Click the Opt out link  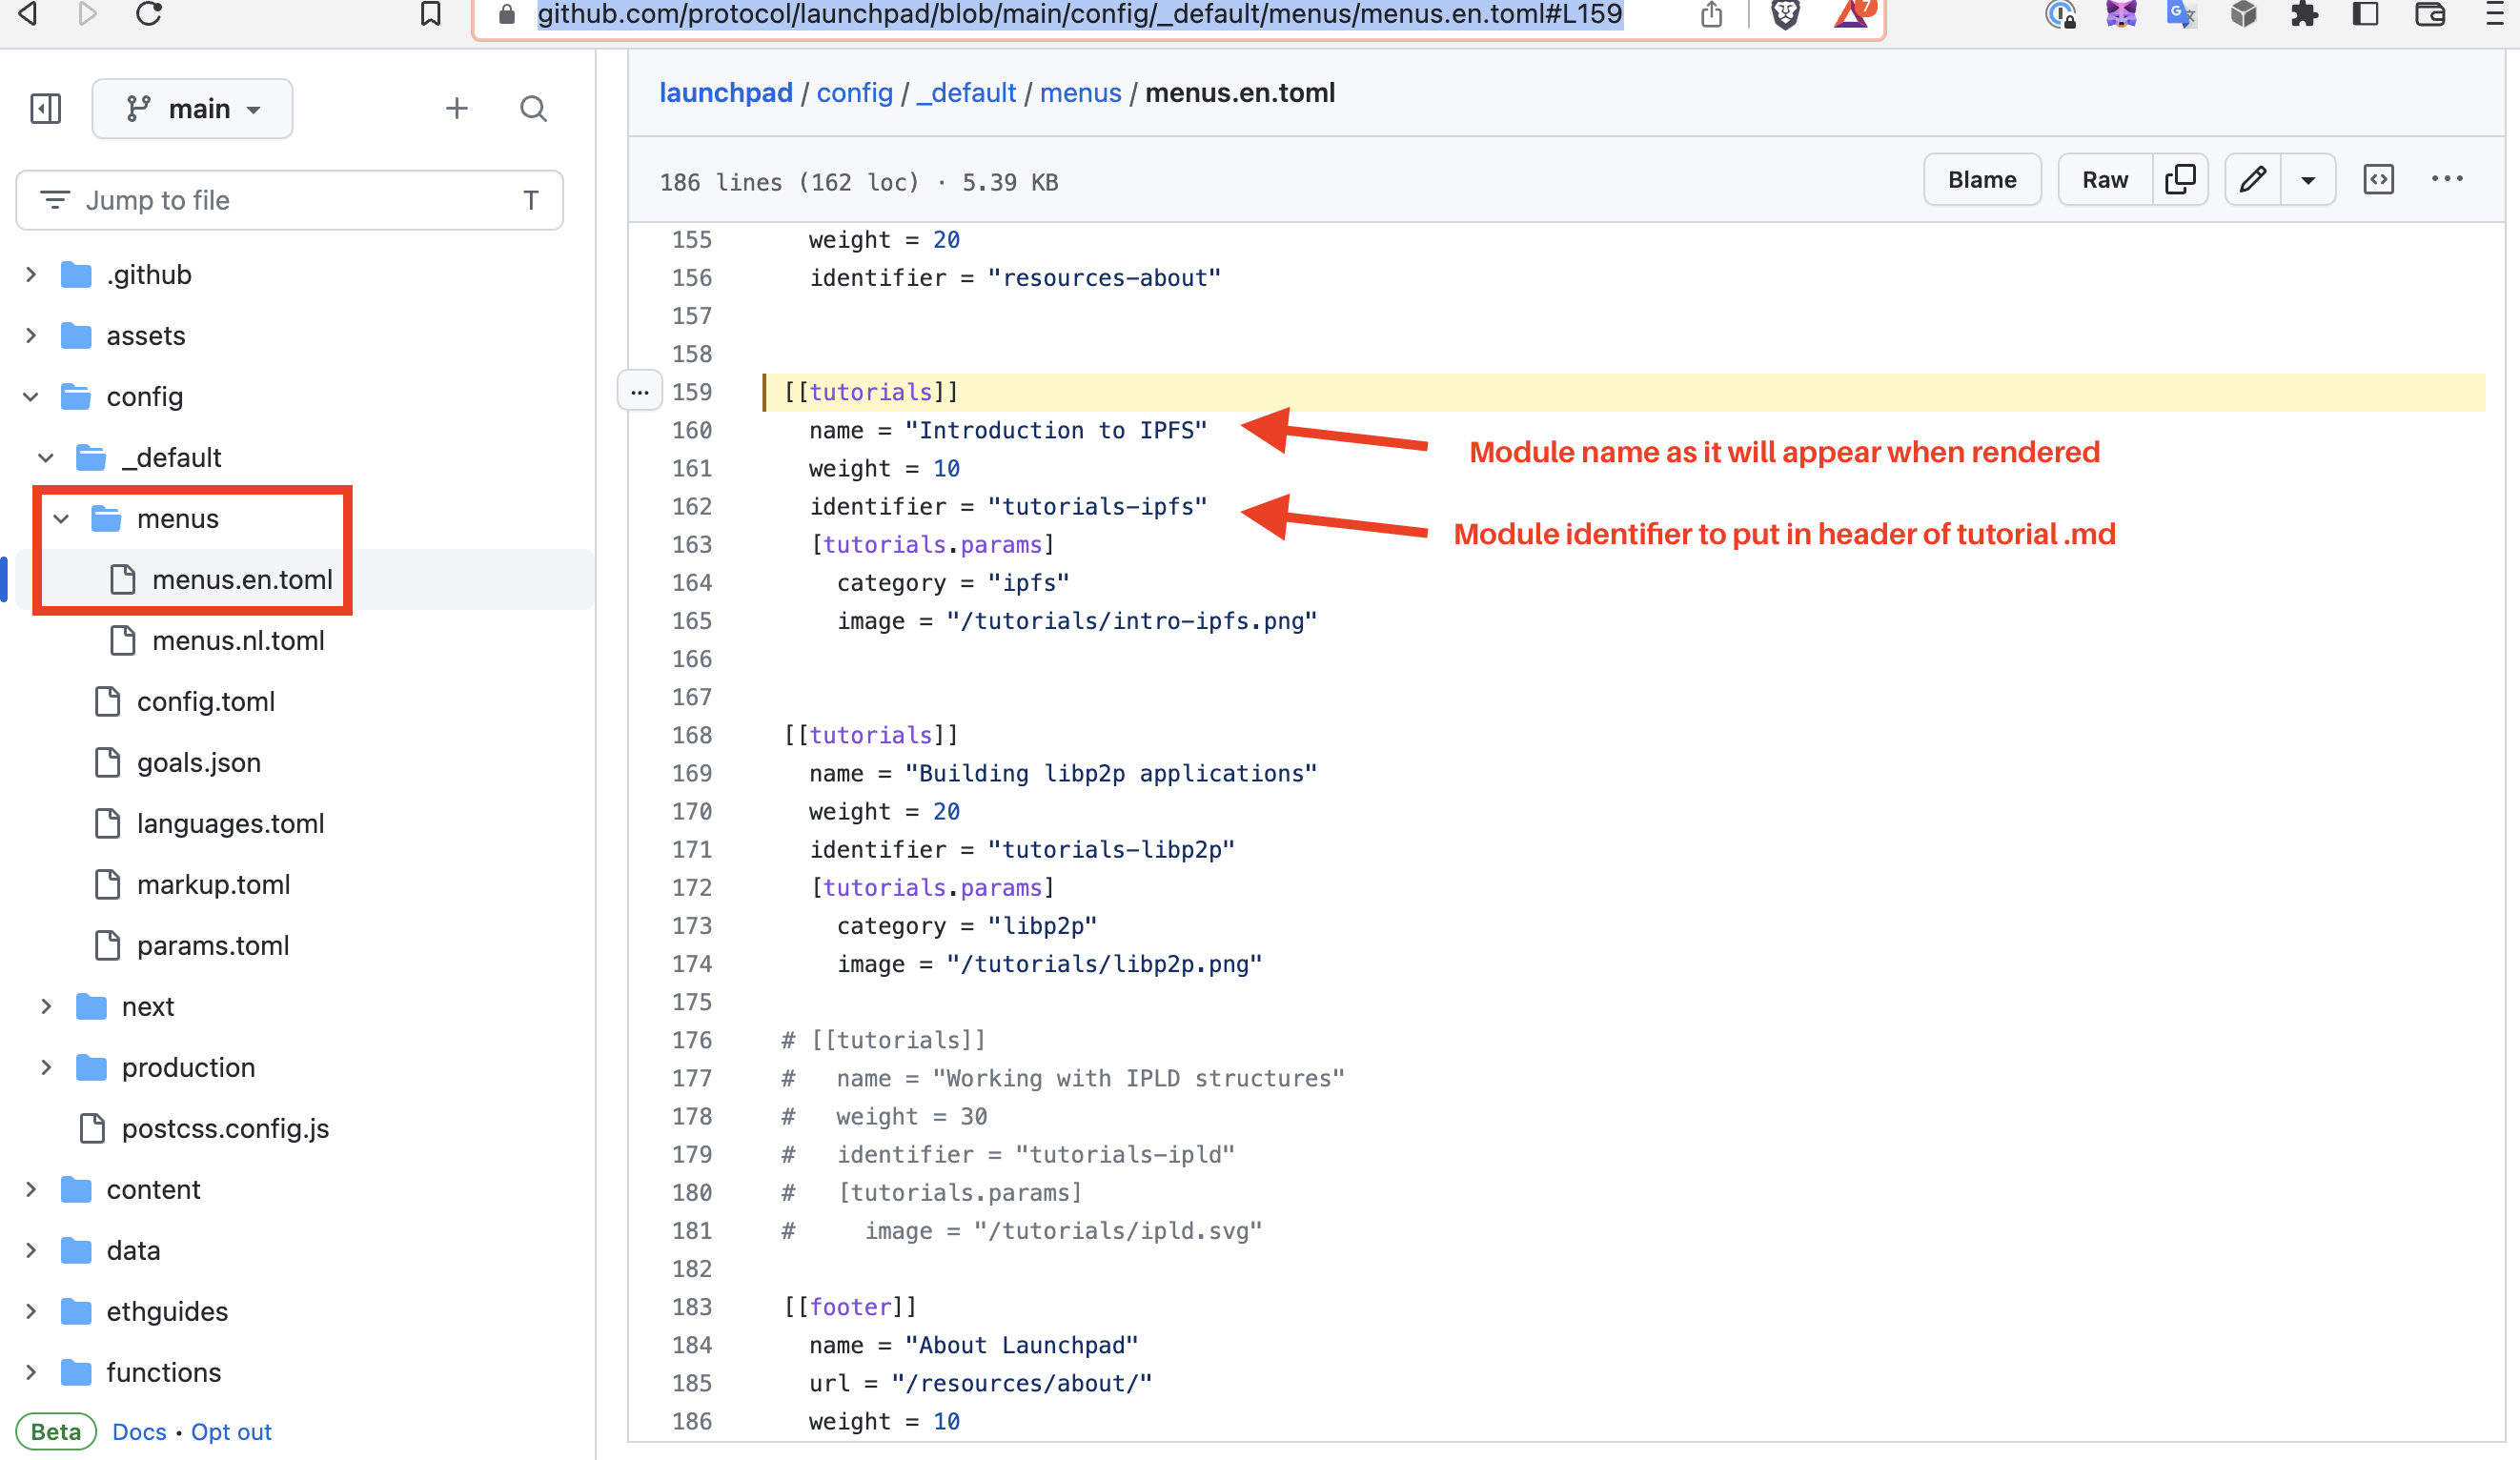[x=231, y=1432]
